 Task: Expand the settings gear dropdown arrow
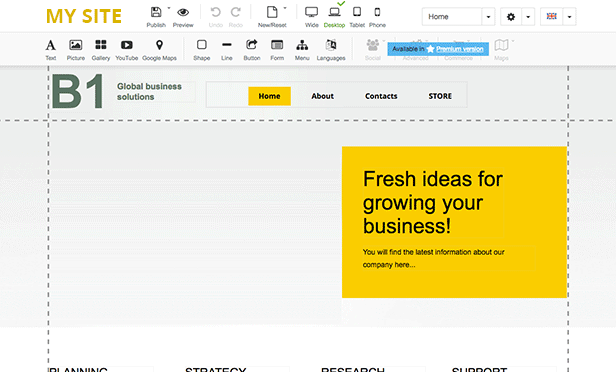(528, 17)
